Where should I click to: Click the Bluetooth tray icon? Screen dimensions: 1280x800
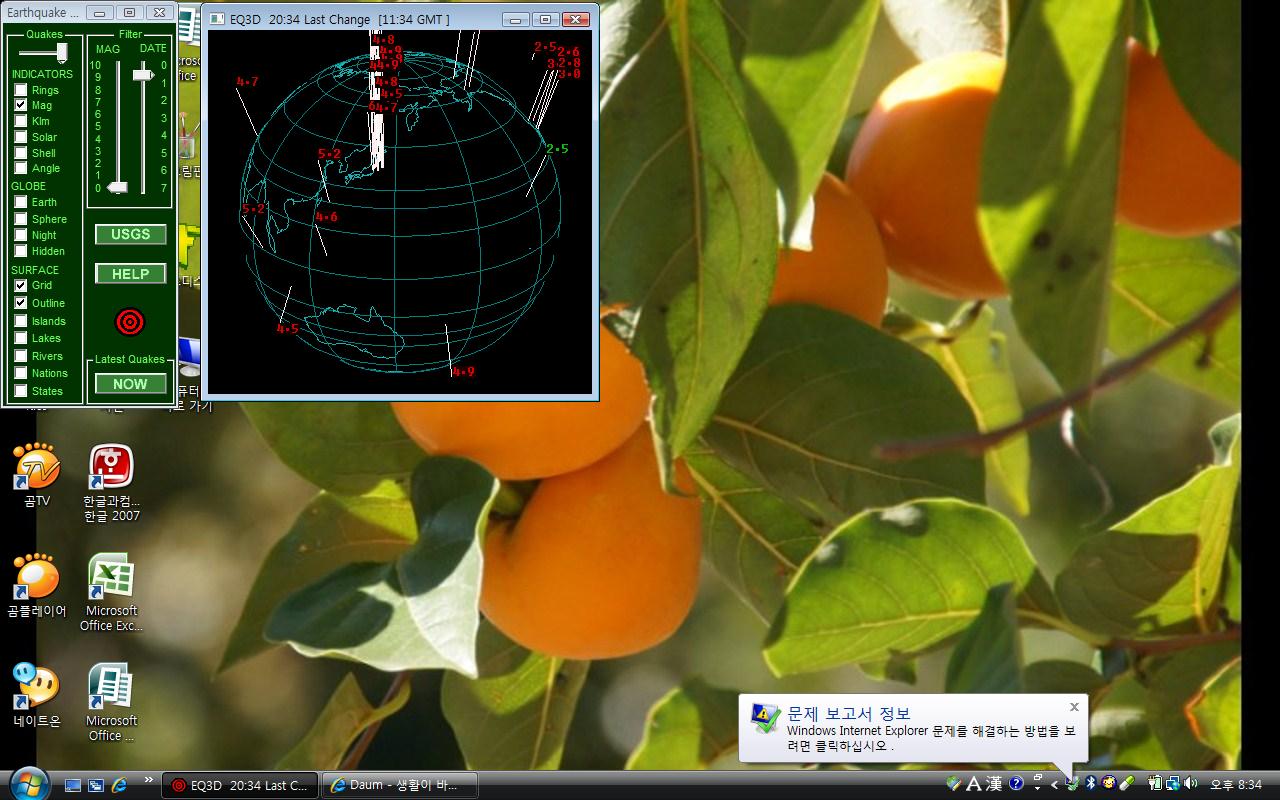pyautogui.click(x=1092, y=784)
